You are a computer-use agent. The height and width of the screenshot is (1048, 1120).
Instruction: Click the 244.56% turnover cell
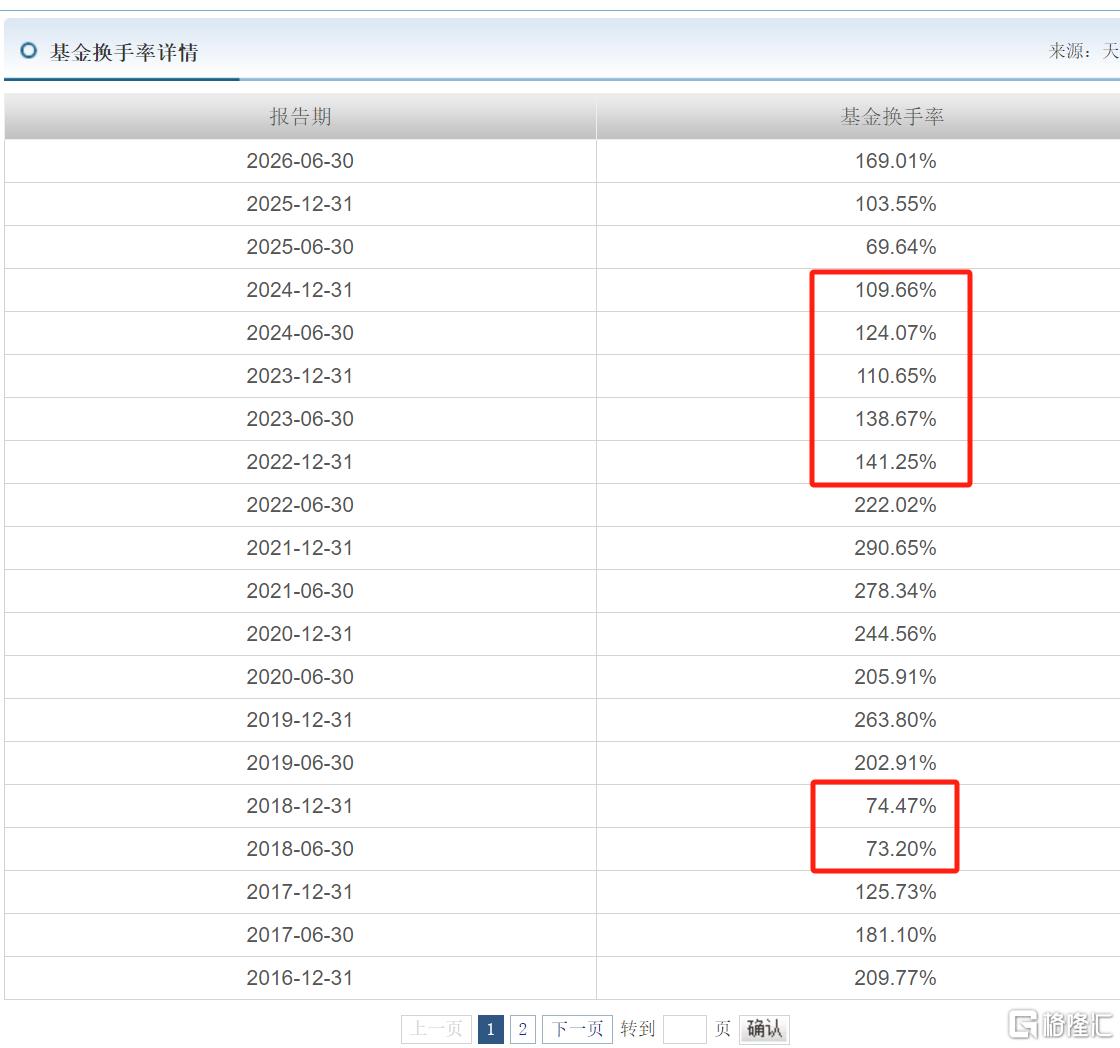coord(896,634)
